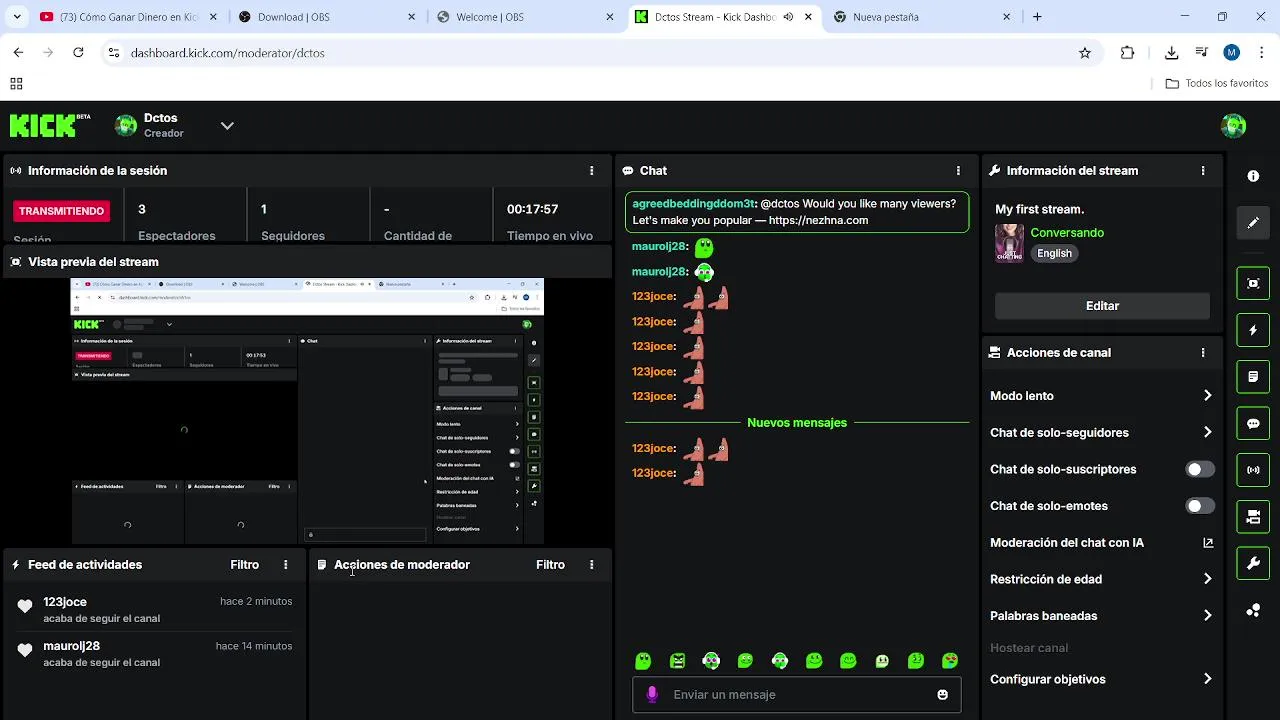The height and width of the screenshot is (720, 1280).
Task: Click the stream preview thumbnail
Action: (x=307, y=411)
